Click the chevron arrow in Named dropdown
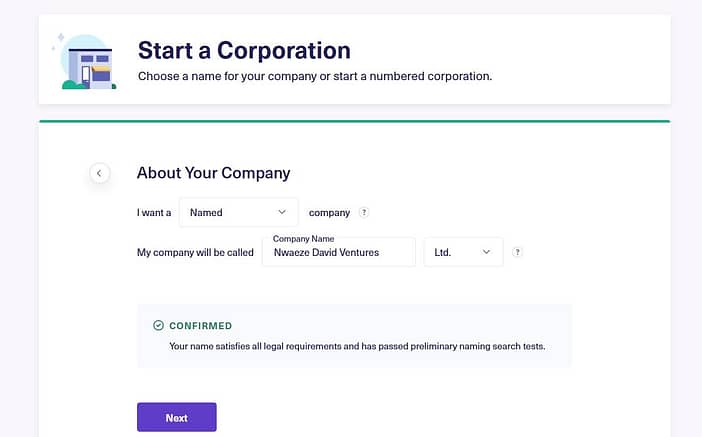 [x=282, y=212]
